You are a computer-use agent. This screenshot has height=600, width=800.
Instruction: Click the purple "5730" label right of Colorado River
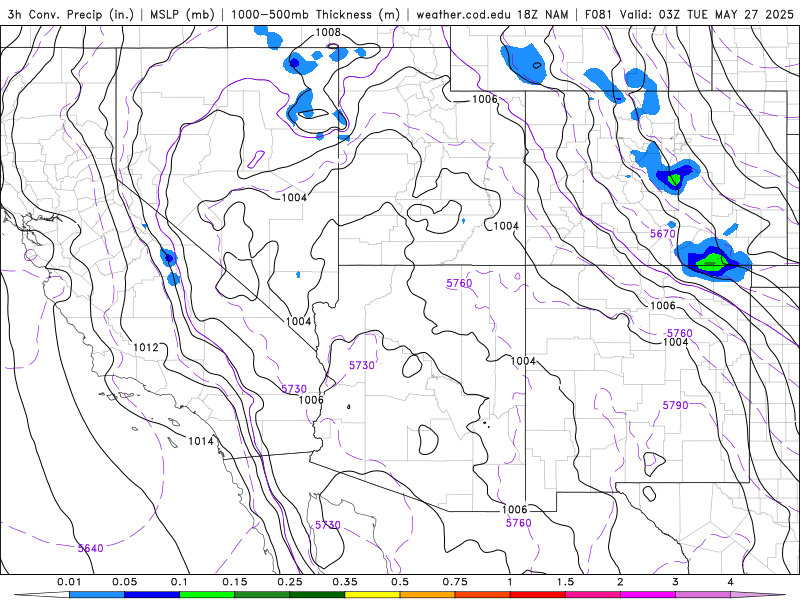(362, 365)
